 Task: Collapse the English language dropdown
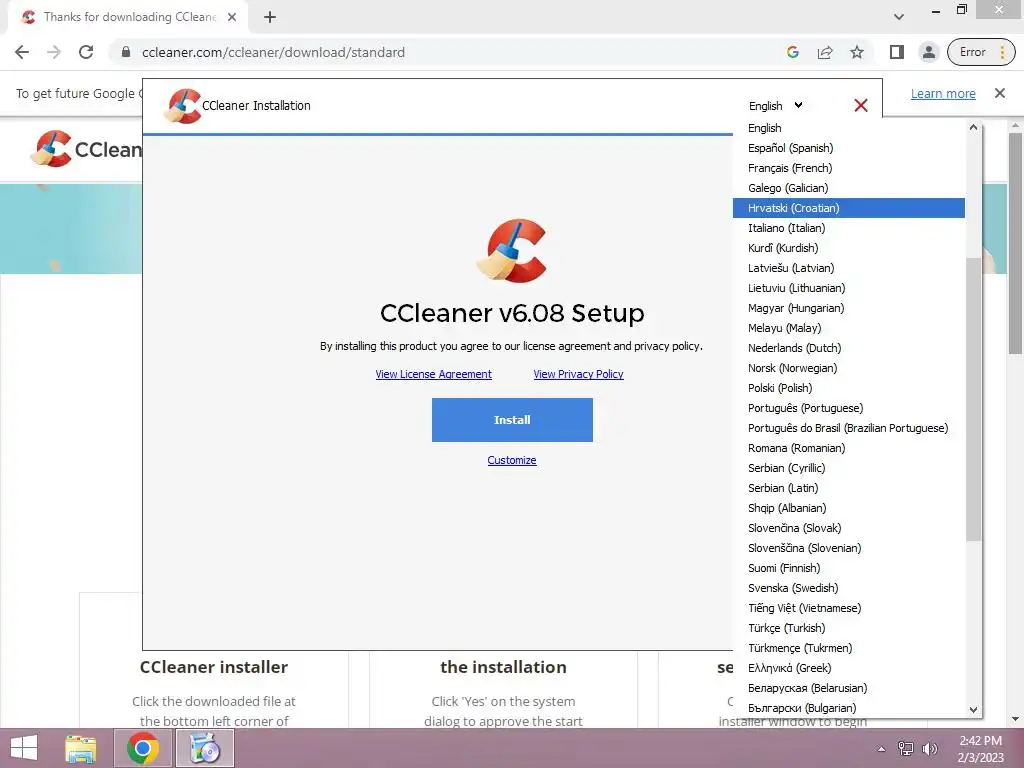click(775, 105)
